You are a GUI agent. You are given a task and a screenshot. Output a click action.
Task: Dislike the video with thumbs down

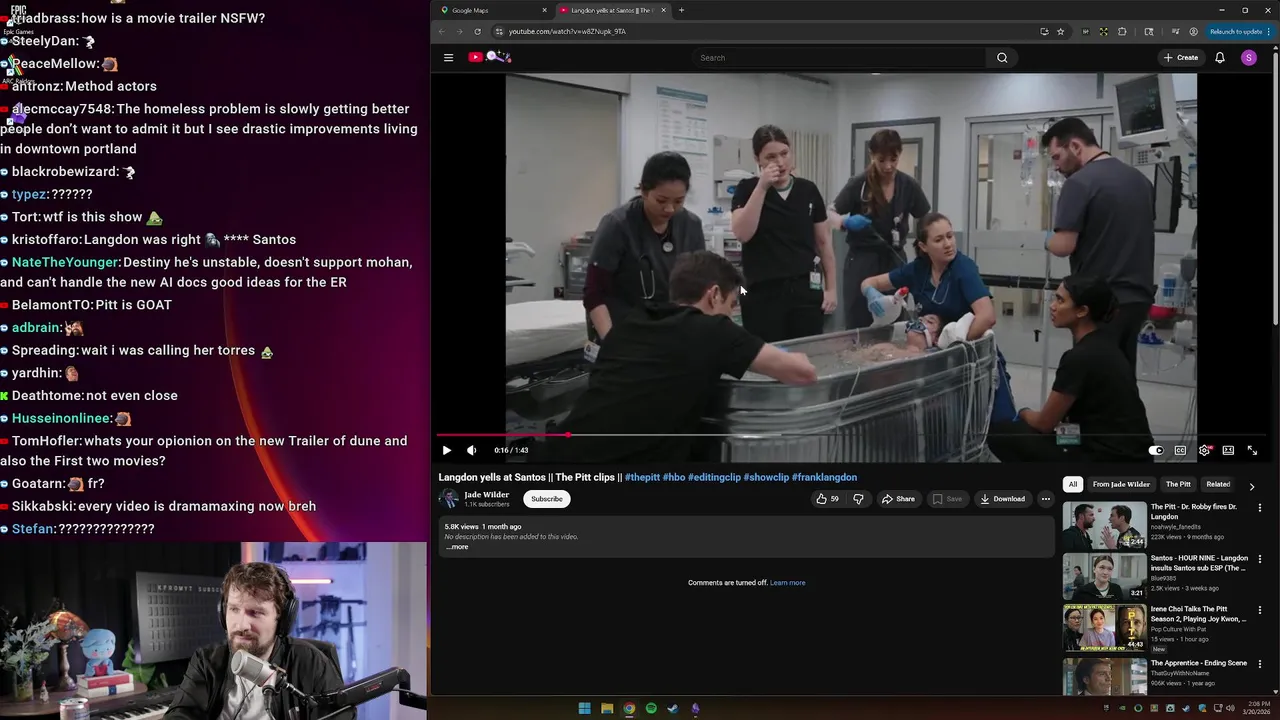[858, 499]
